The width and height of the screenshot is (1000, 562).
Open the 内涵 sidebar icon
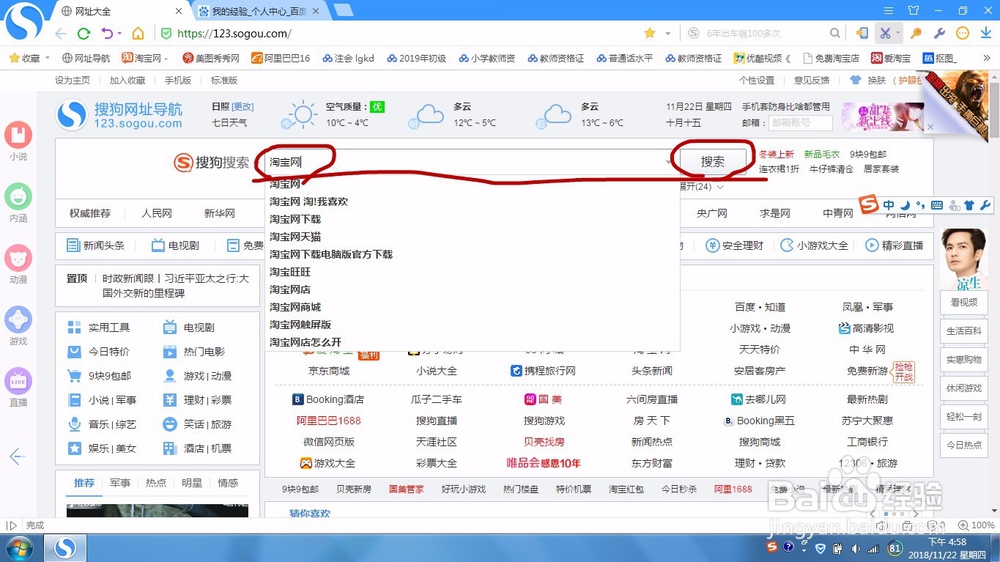coord(18,196)
